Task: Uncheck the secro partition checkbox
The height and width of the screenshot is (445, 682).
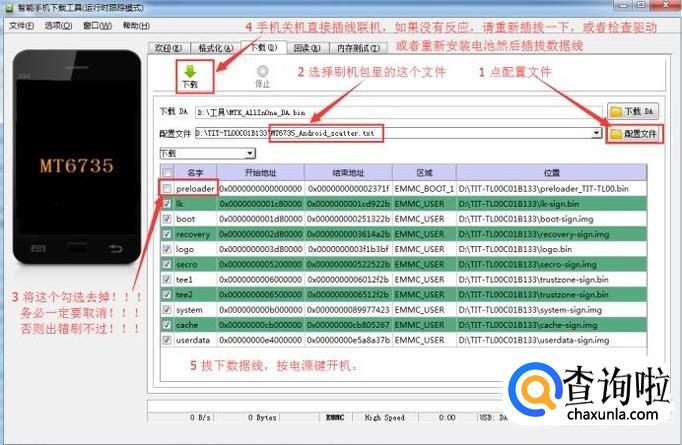Action: coord(167,264)
